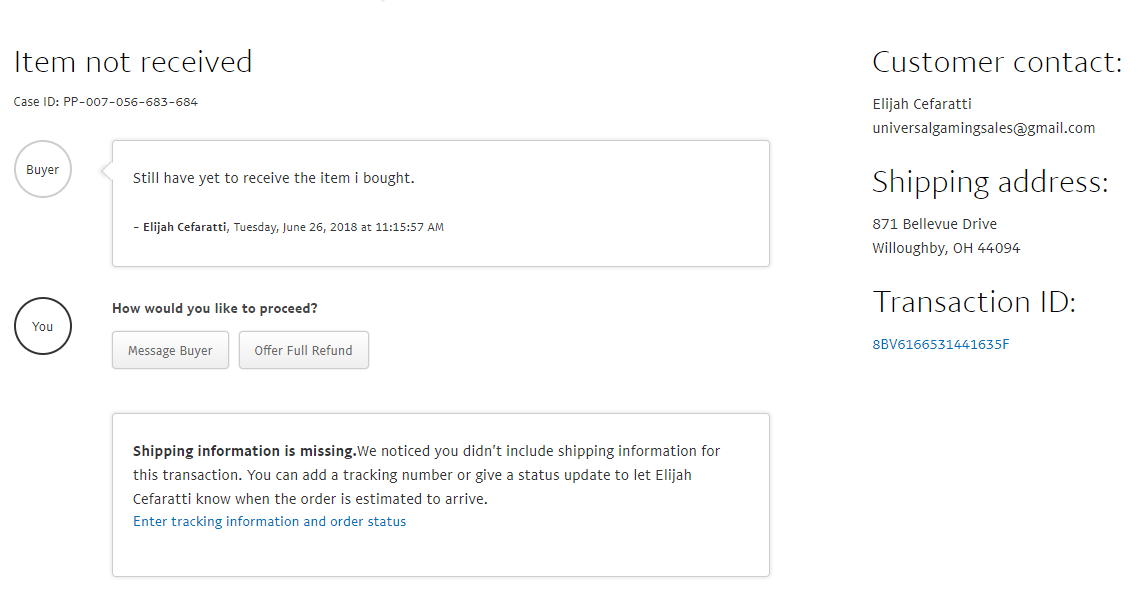Select the Item not received heading
The height and width of the screenshot is (595, 1144).
coord(133,62)
